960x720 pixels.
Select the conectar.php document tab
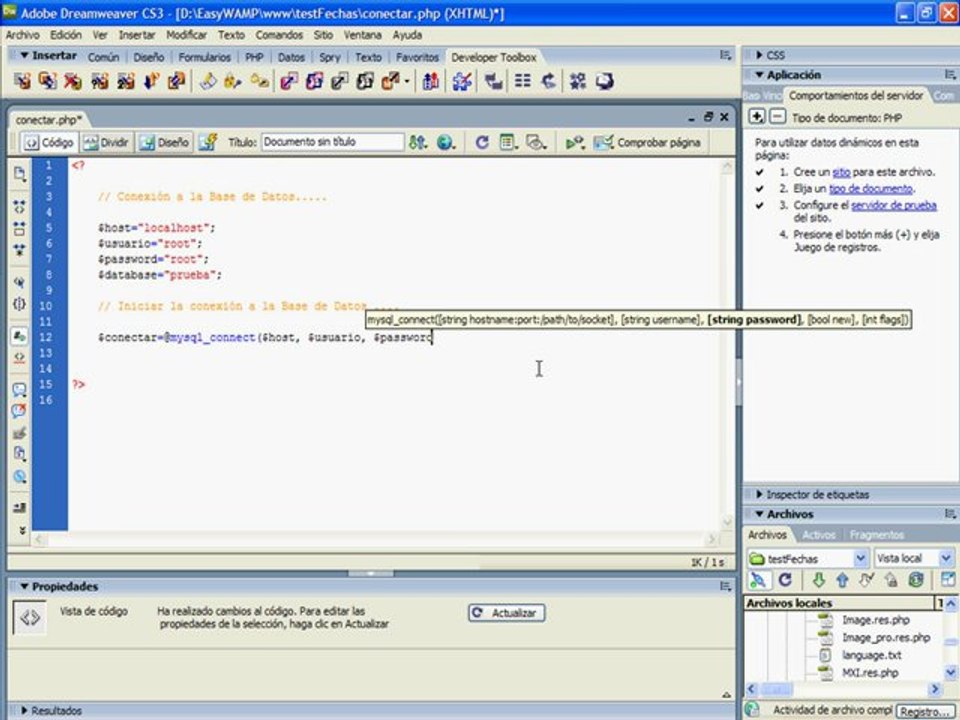[48, 119]
